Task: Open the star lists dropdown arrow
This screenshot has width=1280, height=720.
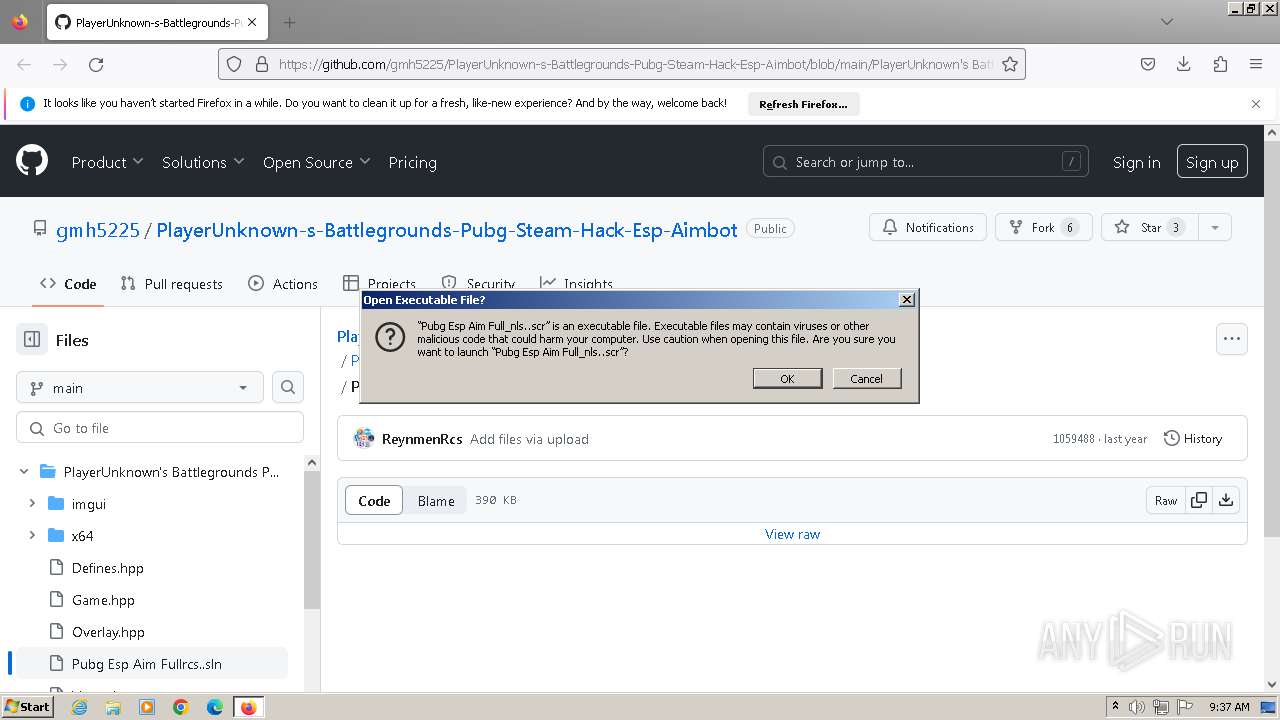Action: (1215, 227)
